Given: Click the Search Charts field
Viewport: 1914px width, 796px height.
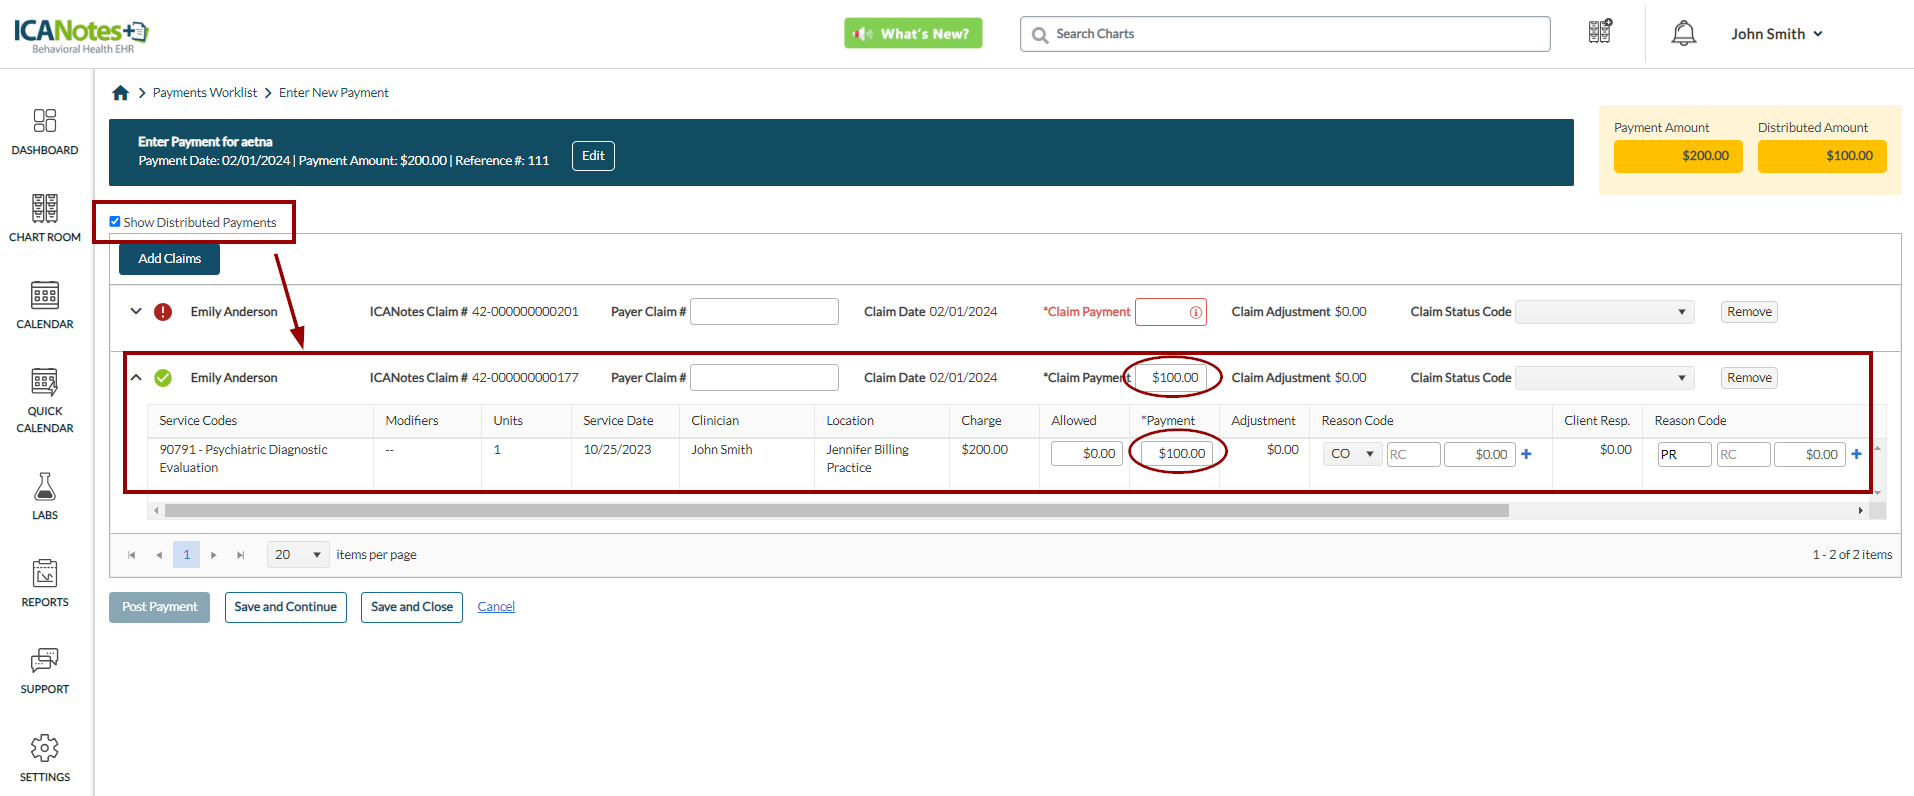Looking at the screenshot, I should [1285, 34].
